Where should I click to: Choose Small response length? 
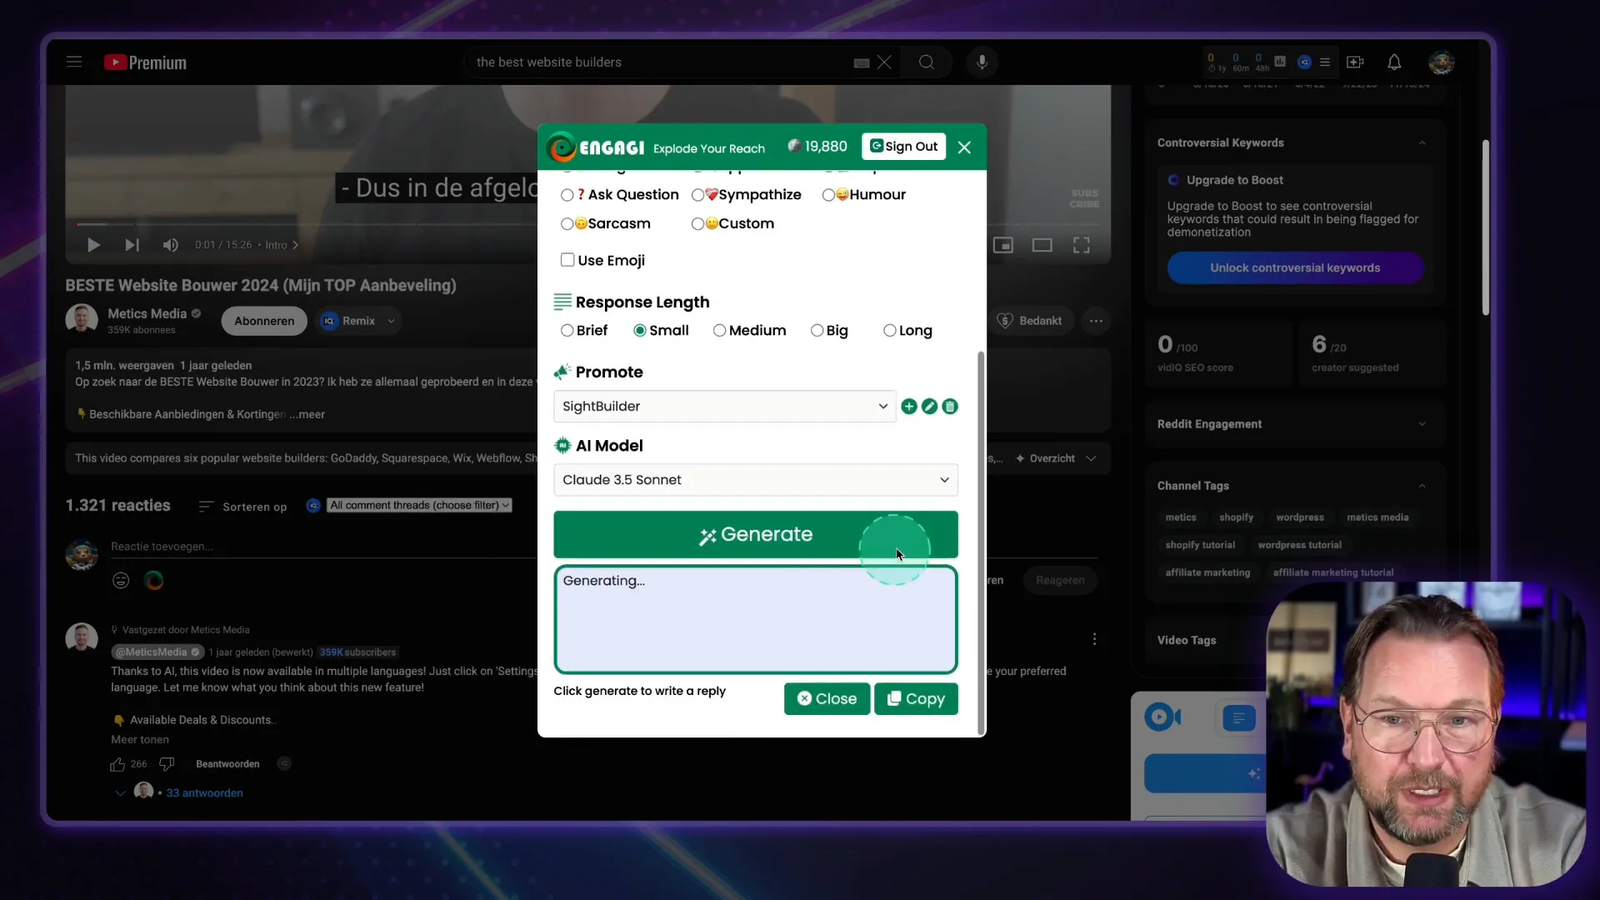[640, 331]
